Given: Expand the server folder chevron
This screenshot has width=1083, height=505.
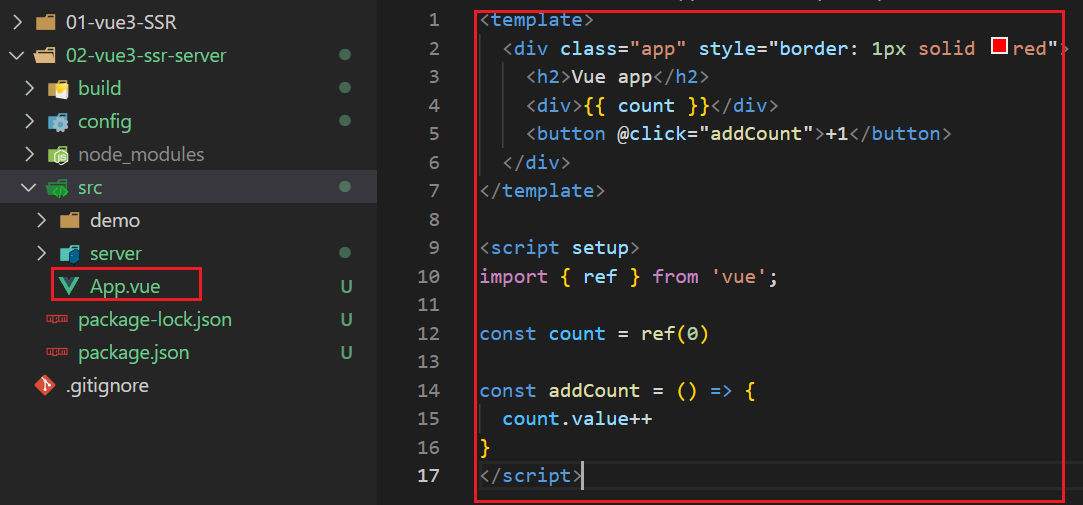Looking at the screenshot, I should pyautogui.click(x=41, y=254).
